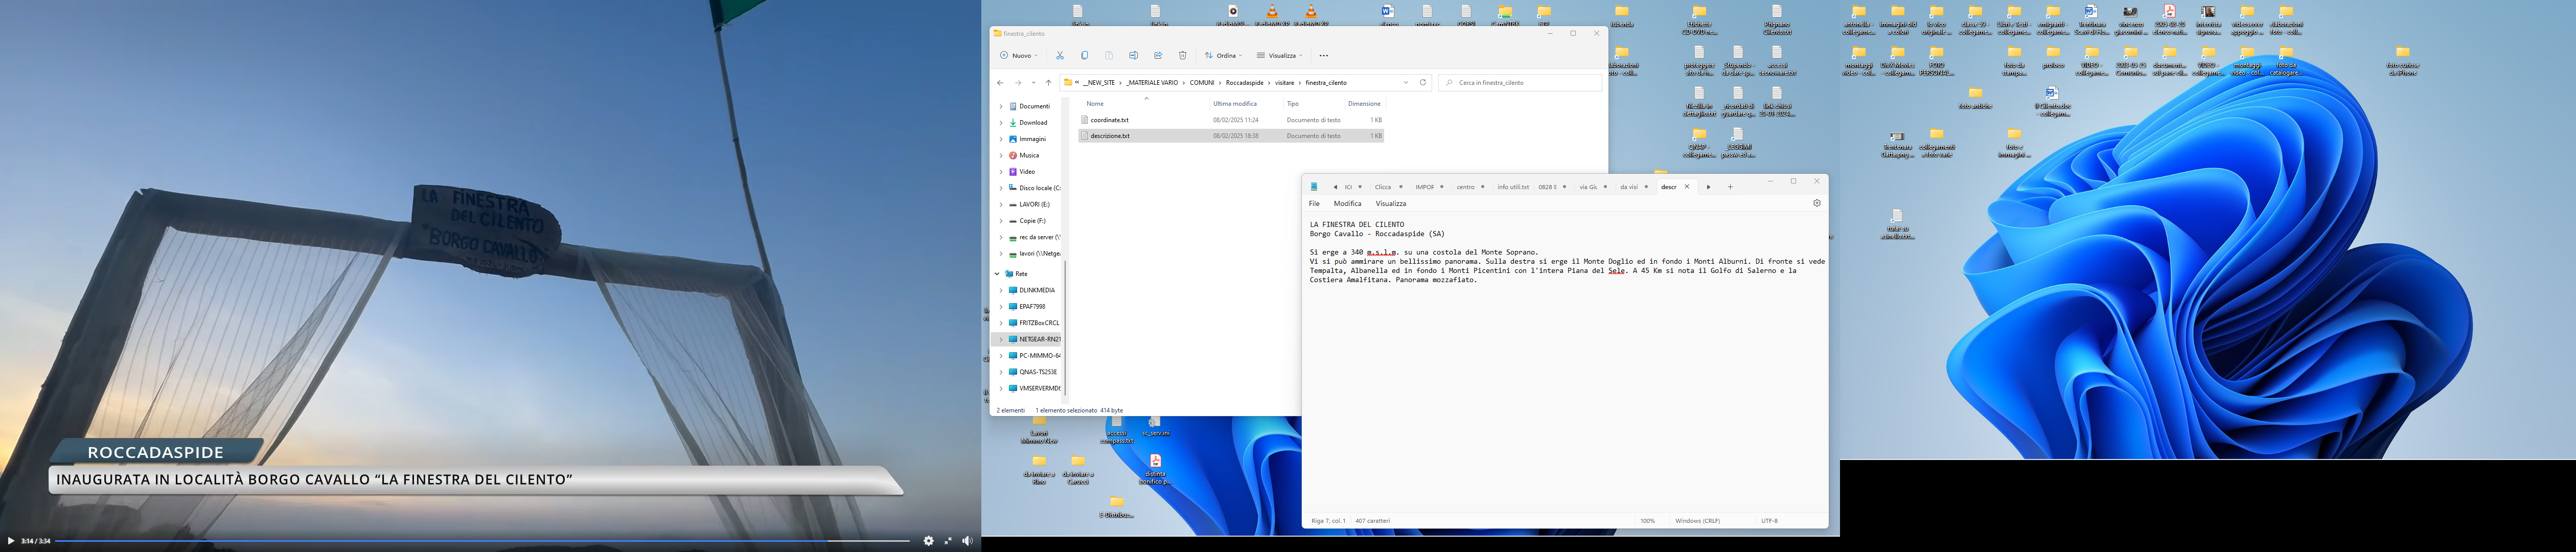2576x552 pixels.
Task: Toggle fullscreen in the video player
Action: coord(948,541)
